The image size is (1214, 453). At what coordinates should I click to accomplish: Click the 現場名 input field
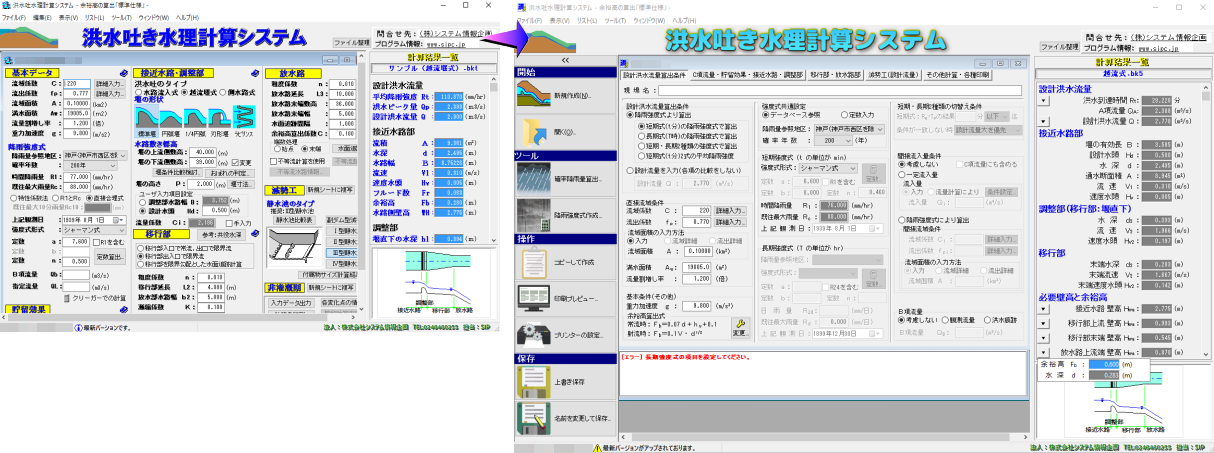pos(838,90)
